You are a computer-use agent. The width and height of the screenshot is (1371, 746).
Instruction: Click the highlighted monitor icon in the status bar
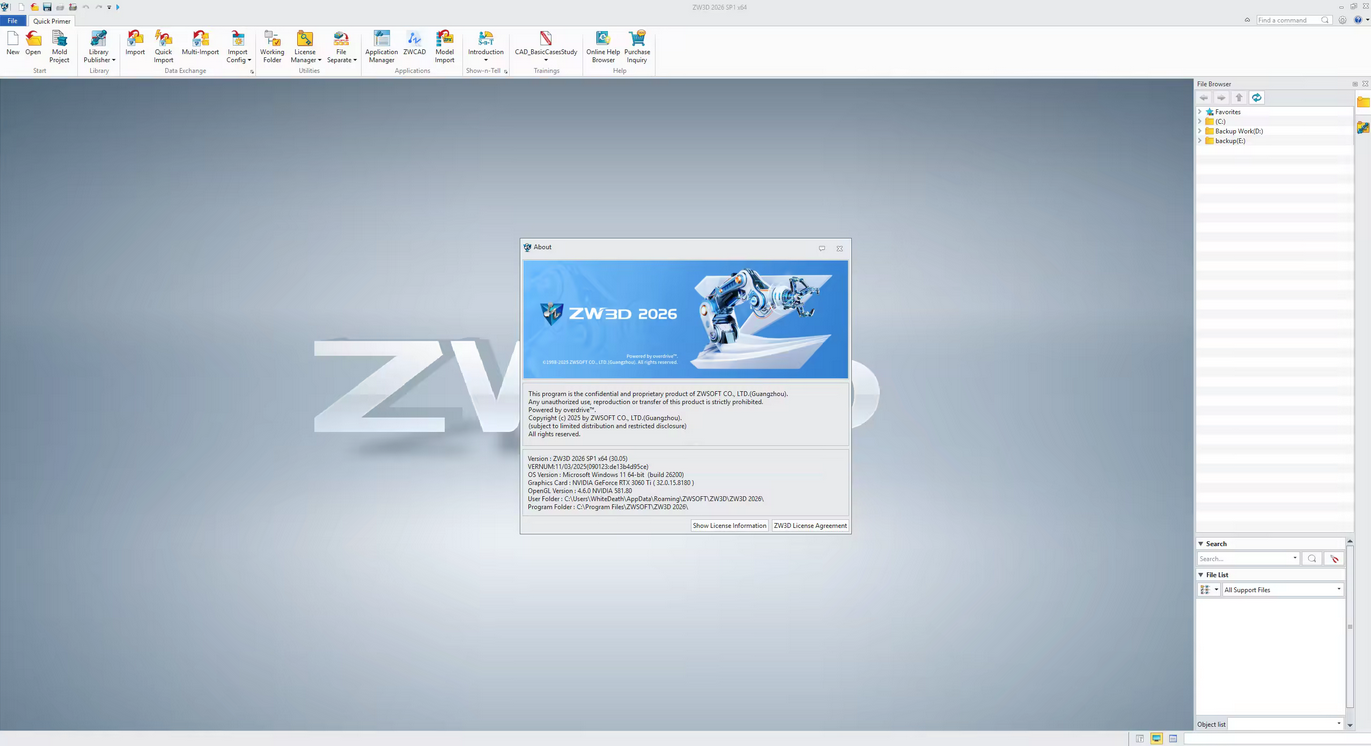[x=1156, y=739]
